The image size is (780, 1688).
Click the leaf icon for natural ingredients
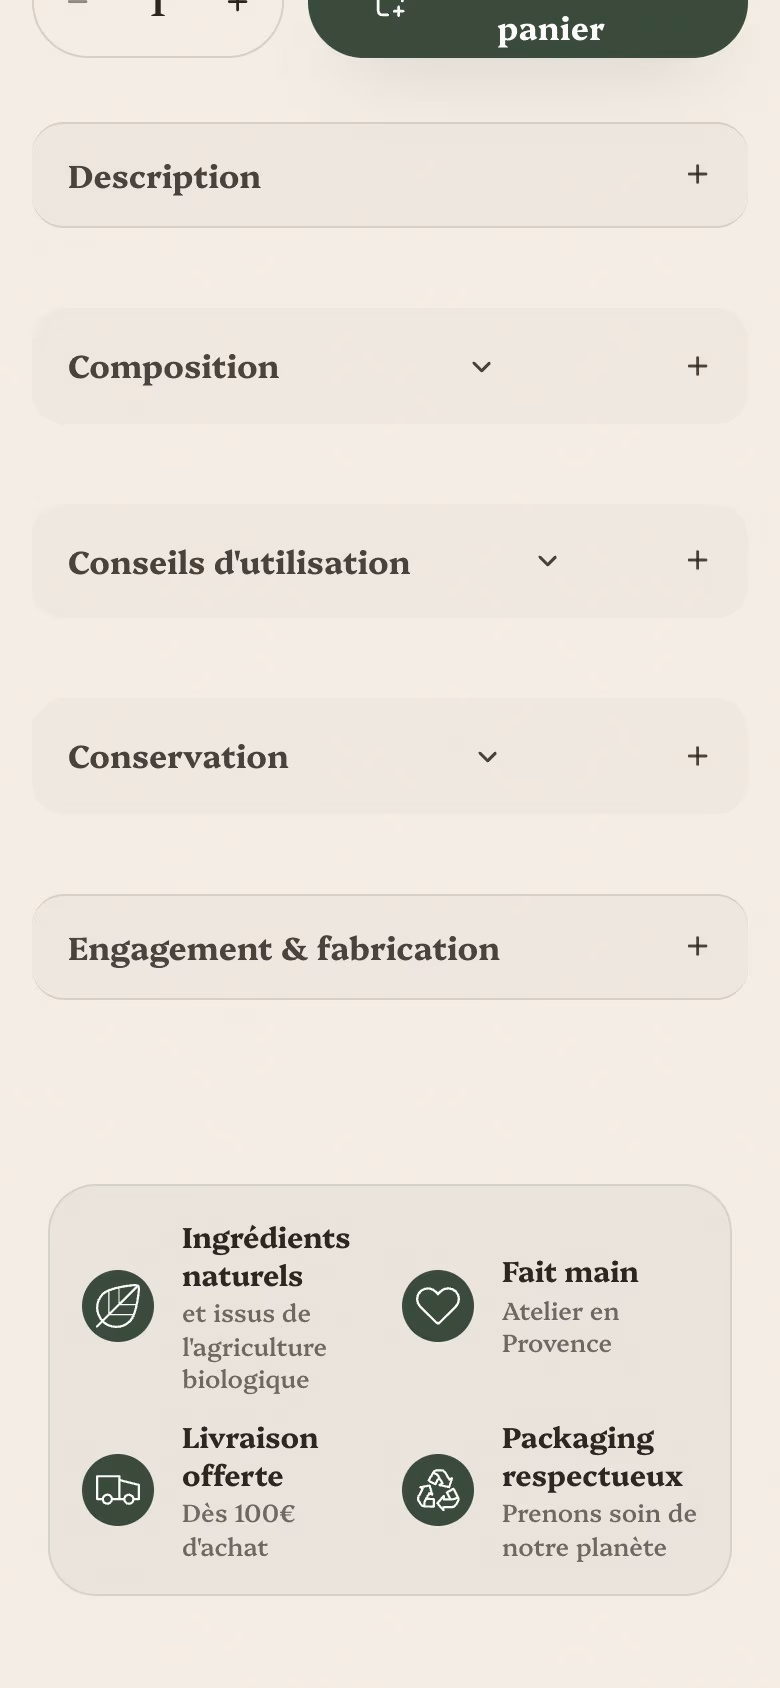tap(118, 1306)
